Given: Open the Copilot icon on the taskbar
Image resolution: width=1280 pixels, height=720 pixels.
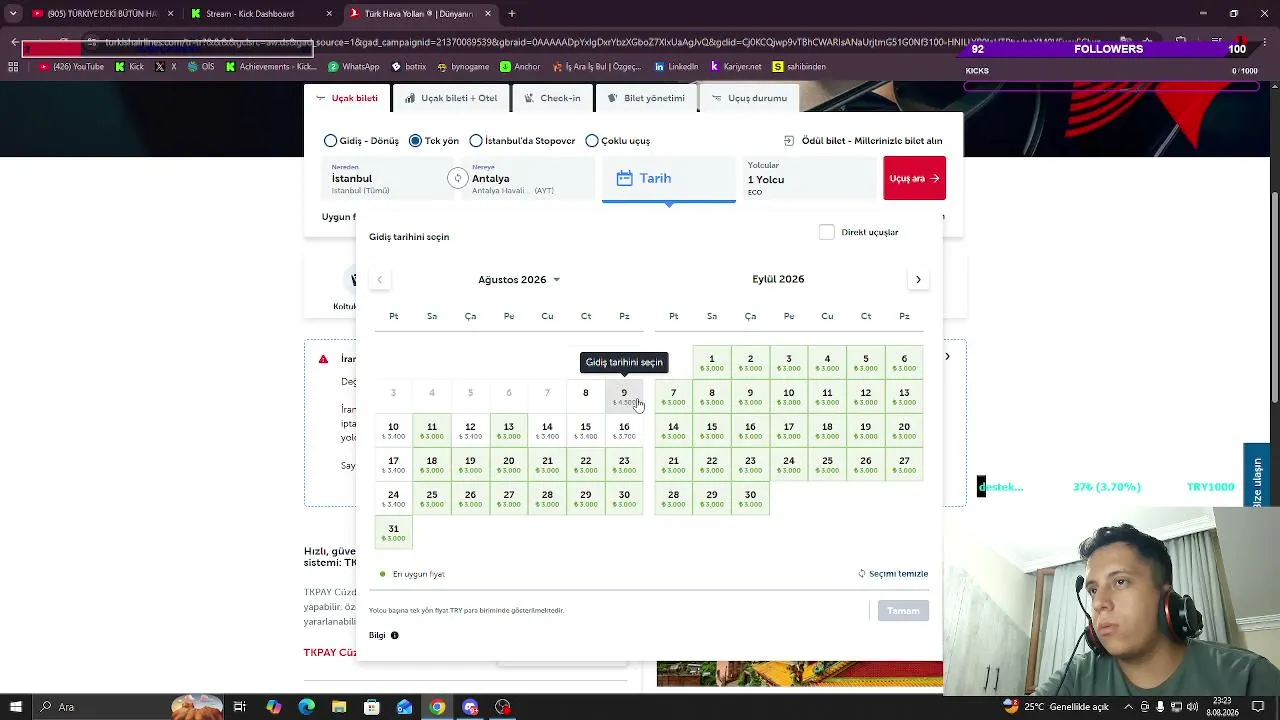Looking at the screenshot, I should [274, 707].
